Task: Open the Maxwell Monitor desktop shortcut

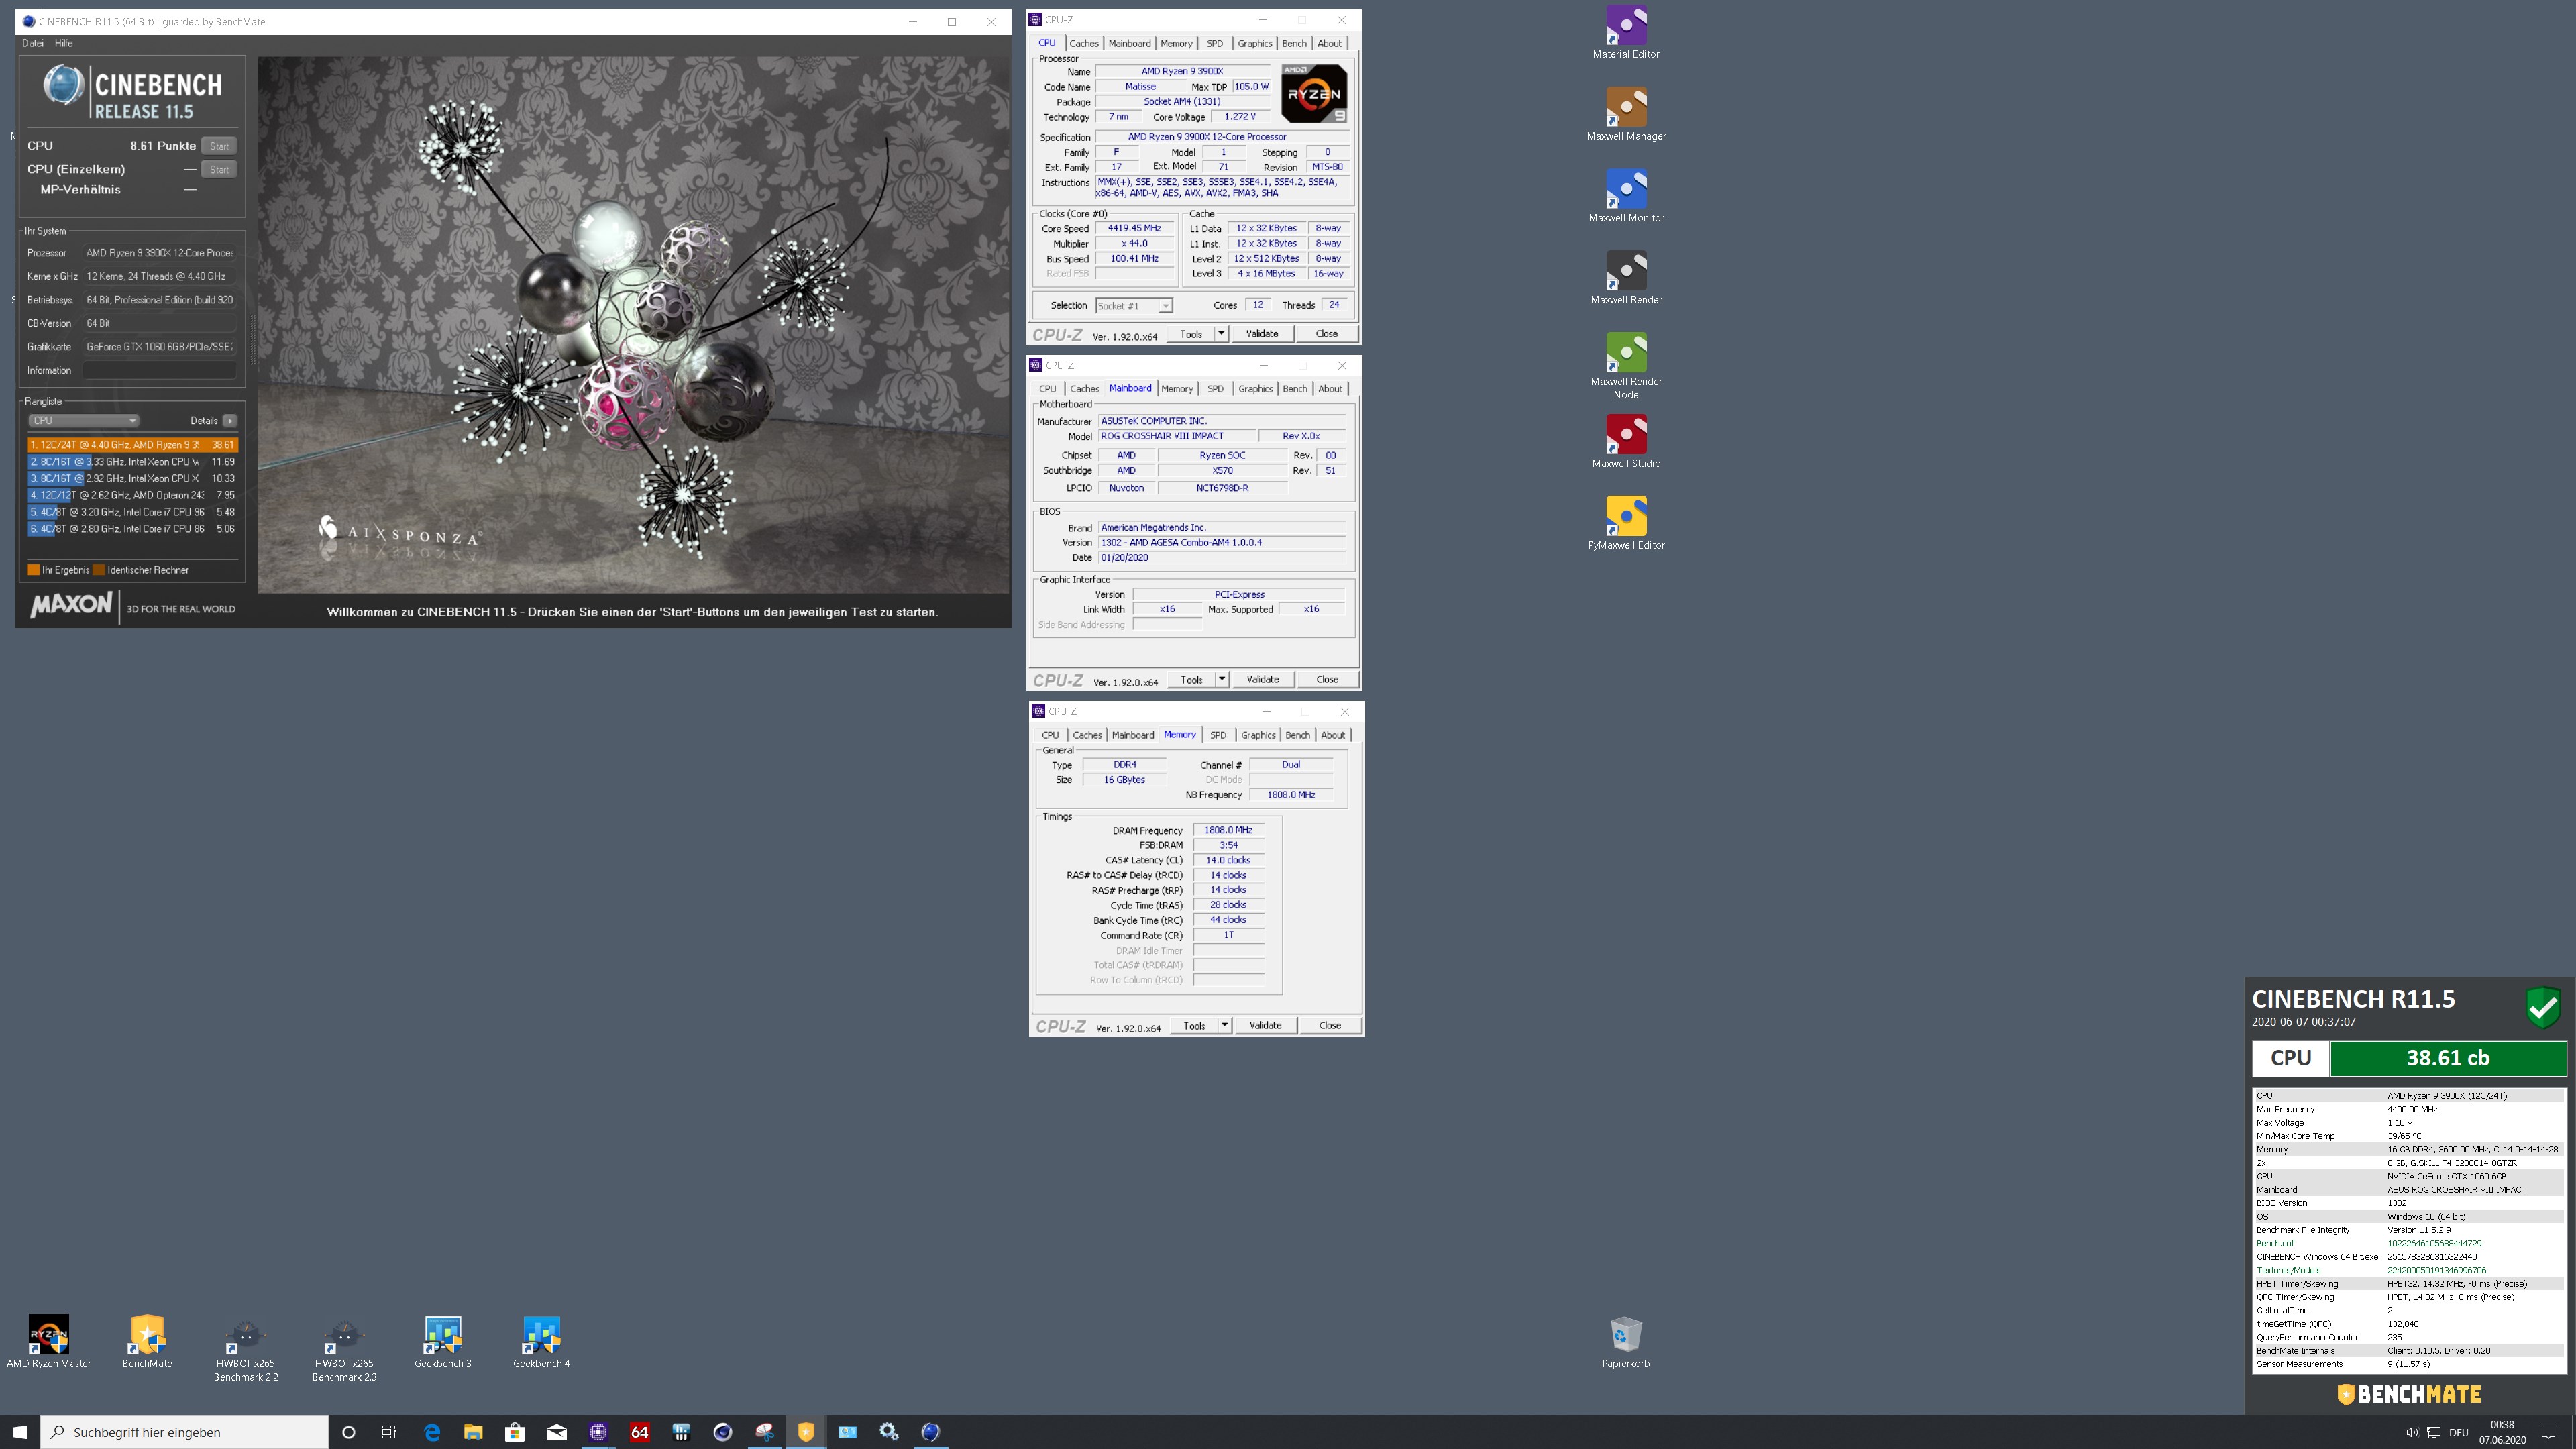Action: [1626, 196]
